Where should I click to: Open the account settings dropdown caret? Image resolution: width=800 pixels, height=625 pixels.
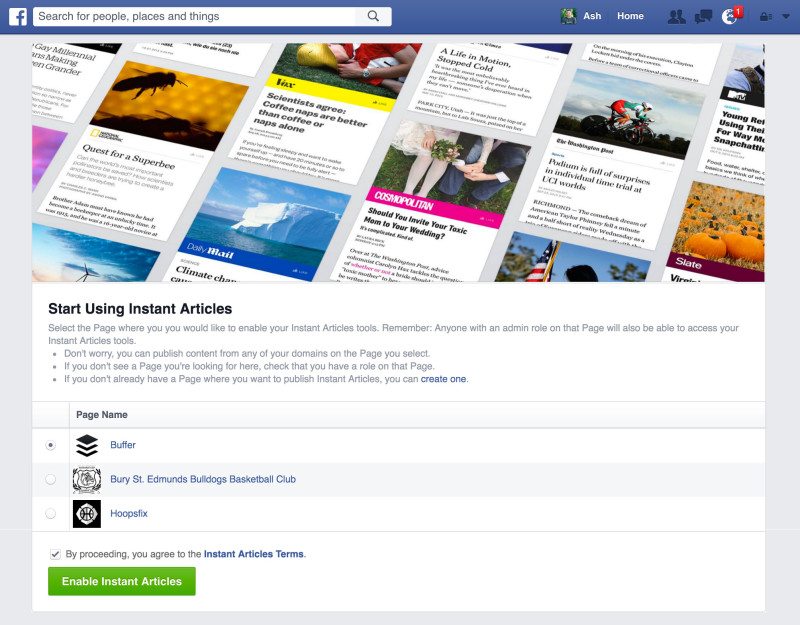(784, 15)
